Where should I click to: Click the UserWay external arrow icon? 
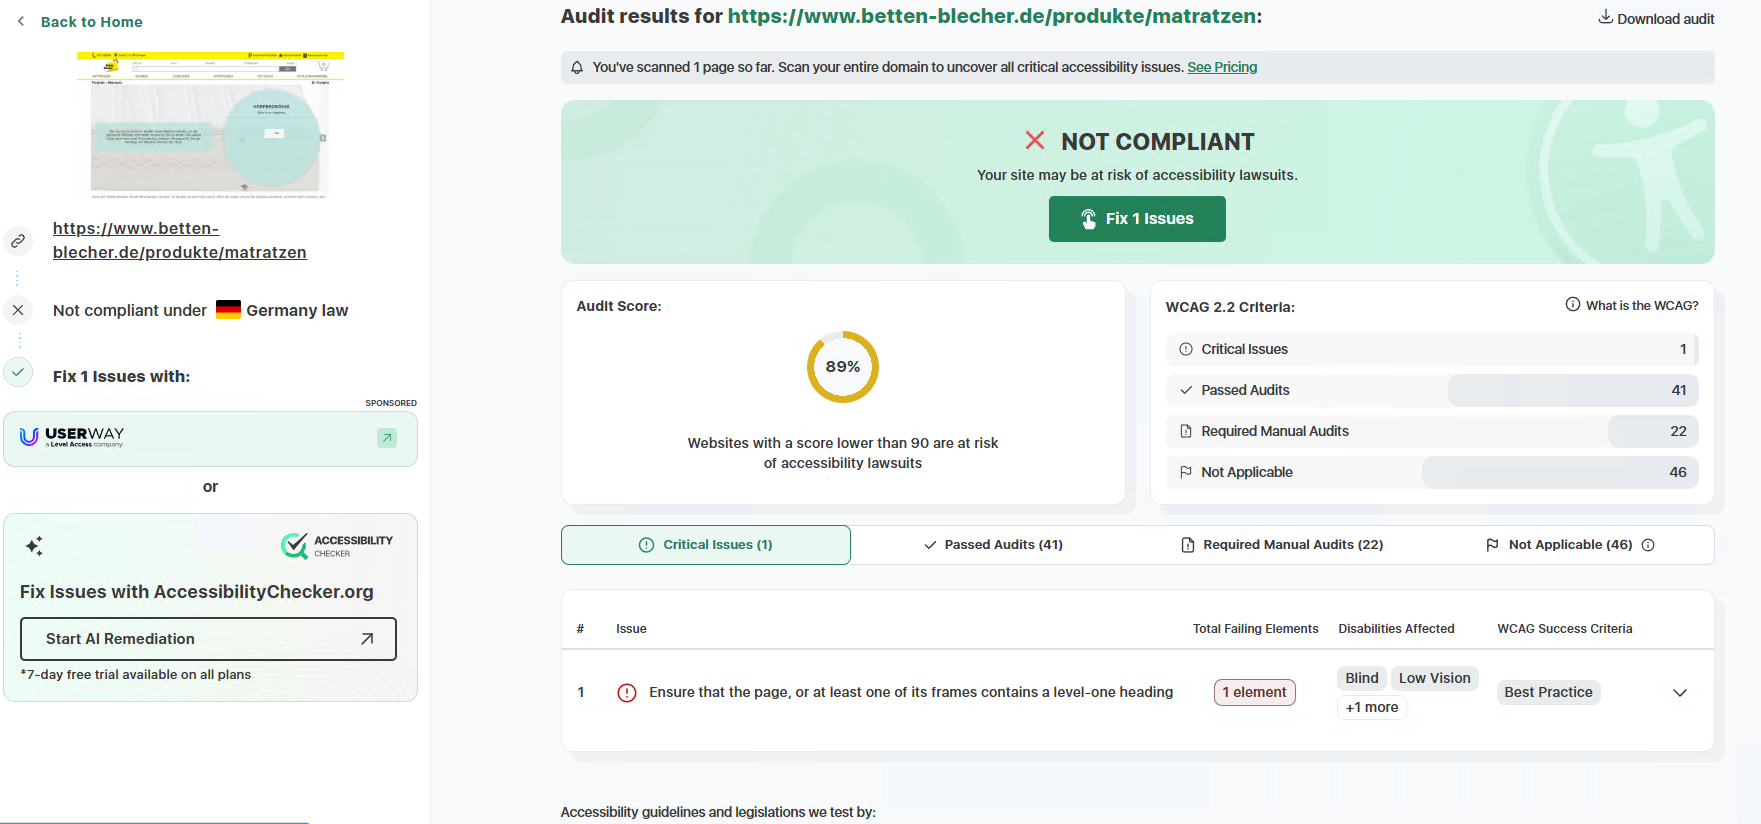click(387, 438)
